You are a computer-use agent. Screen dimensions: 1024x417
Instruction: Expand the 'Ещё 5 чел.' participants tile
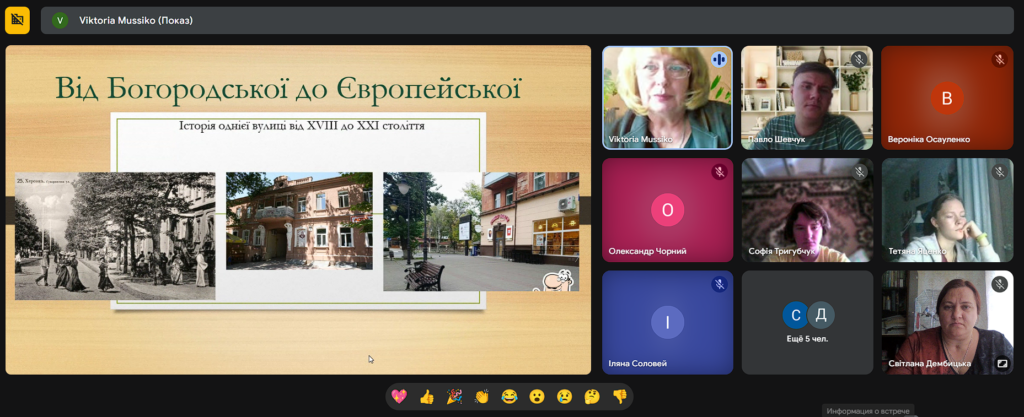[x=807, y=322]
